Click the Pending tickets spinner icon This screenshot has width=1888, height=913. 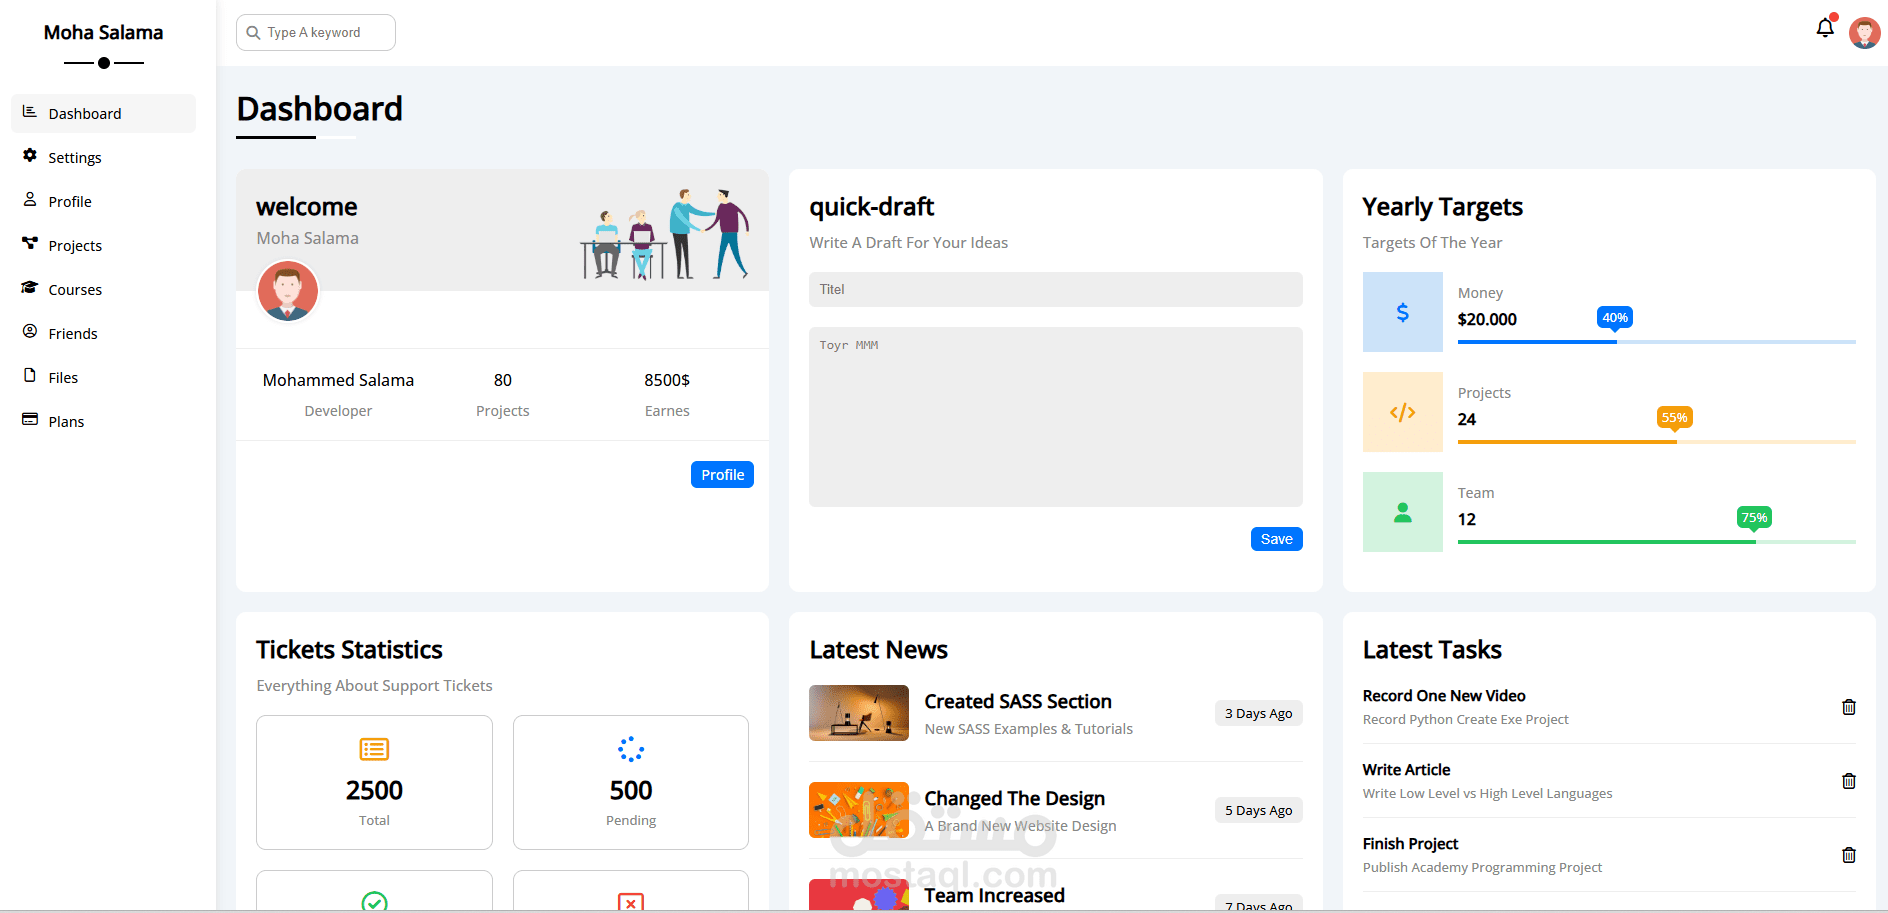point(631,749)
